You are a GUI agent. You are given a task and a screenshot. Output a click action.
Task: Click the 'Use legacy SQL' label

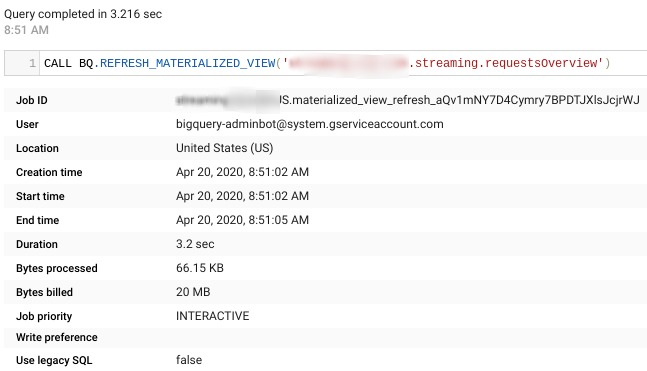[54, 360]
